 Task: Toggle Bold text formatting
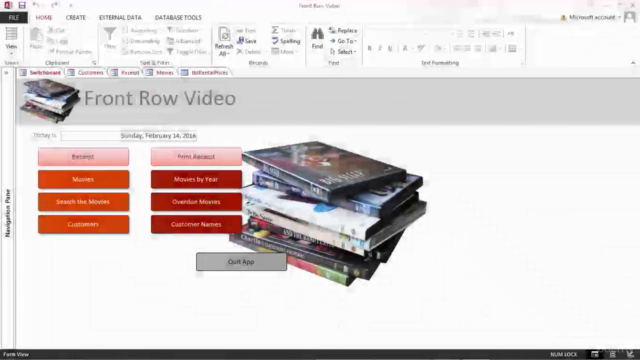tap(369, 49)
